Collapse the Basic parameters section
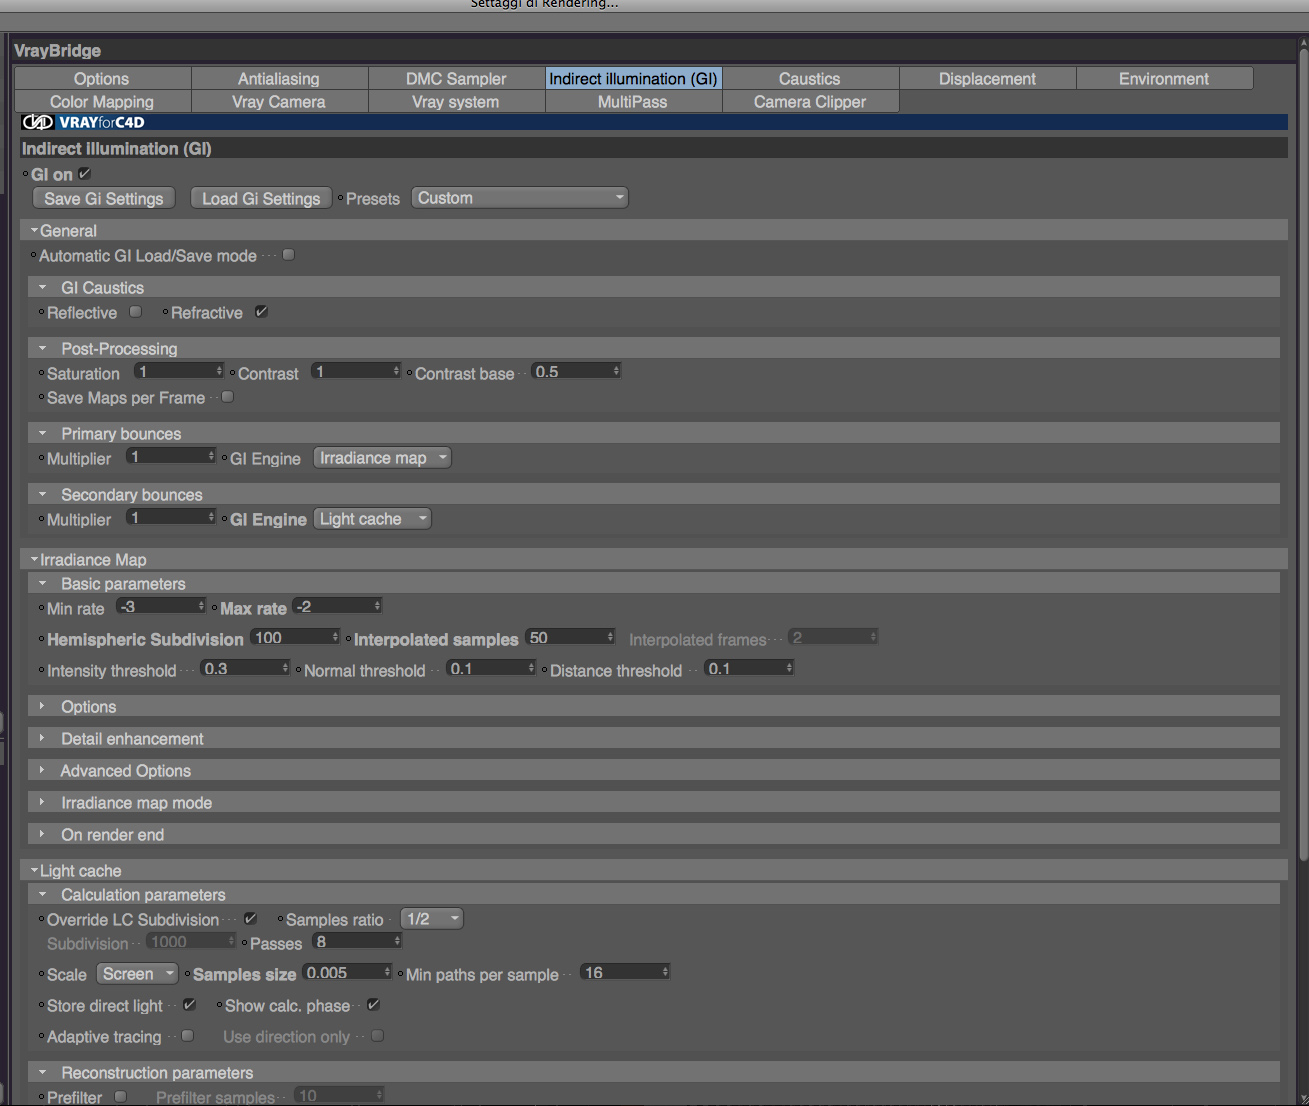The height and width of the screenshot is (1106, 1309). (42, 583)
